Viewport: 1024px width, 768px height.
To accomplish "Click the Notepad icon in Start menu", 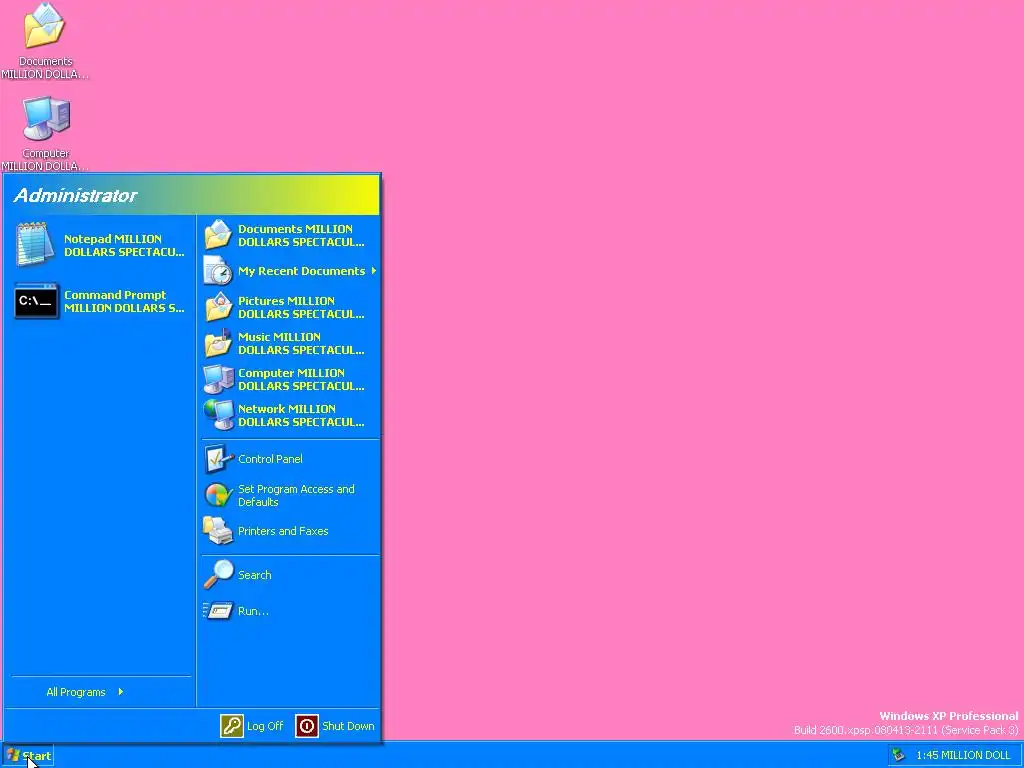I will [x=35, y=245].
